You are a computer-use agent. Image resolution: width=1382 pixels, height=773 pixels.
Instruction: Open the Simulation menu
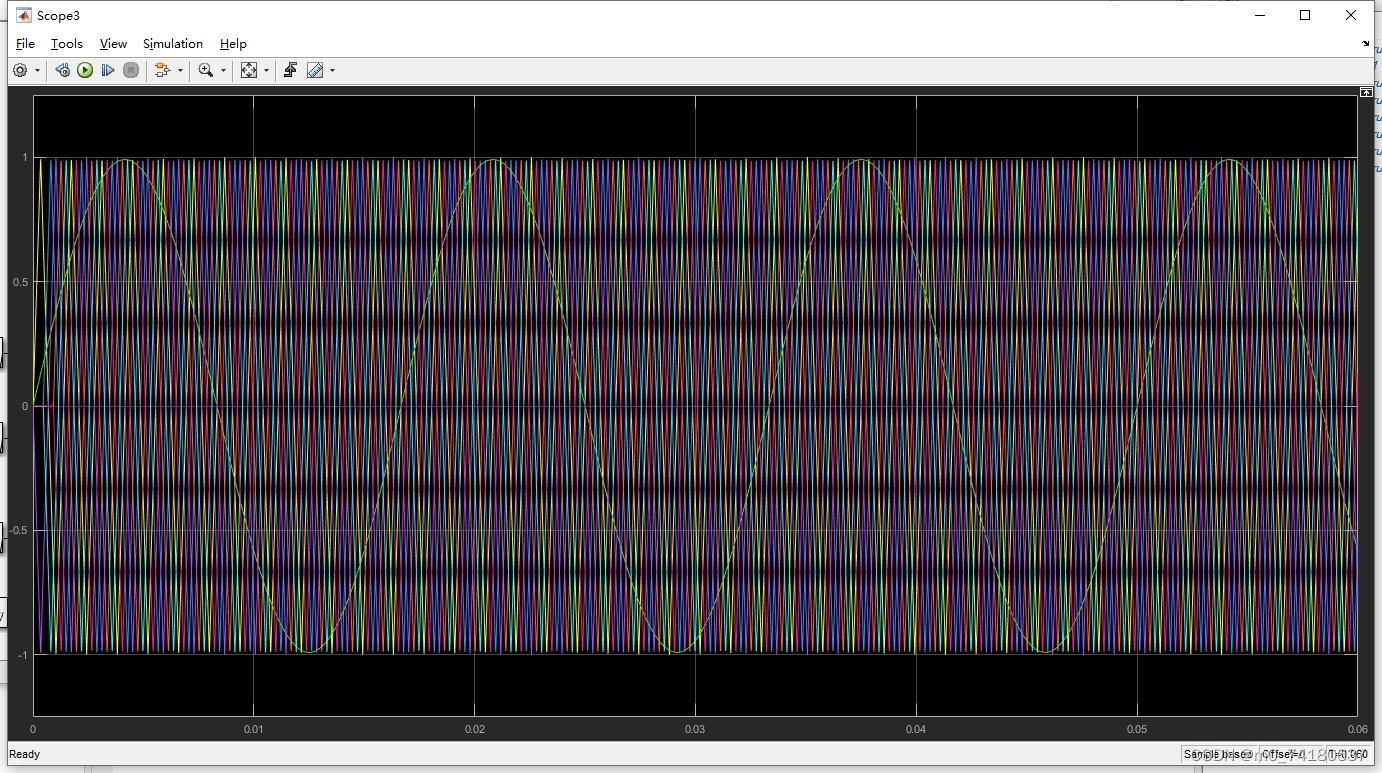pos(173,44)
